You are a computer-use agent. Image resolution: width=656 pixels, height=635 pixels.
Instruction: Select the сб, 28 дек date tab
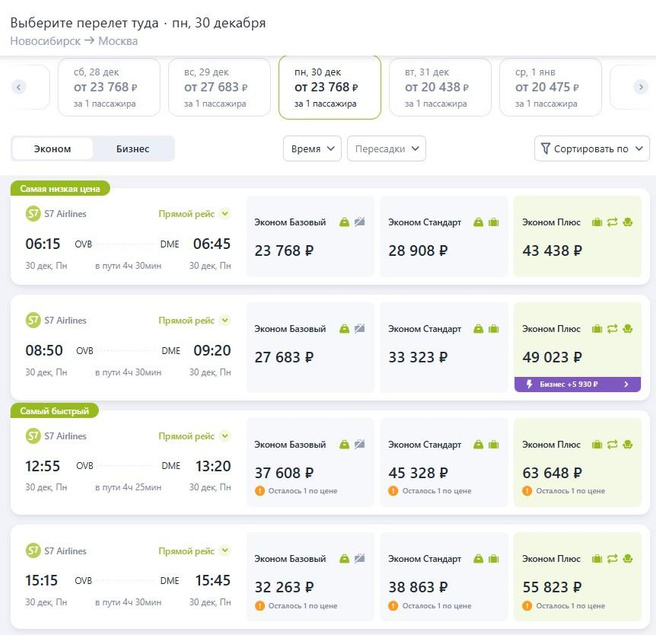point(108,88)
